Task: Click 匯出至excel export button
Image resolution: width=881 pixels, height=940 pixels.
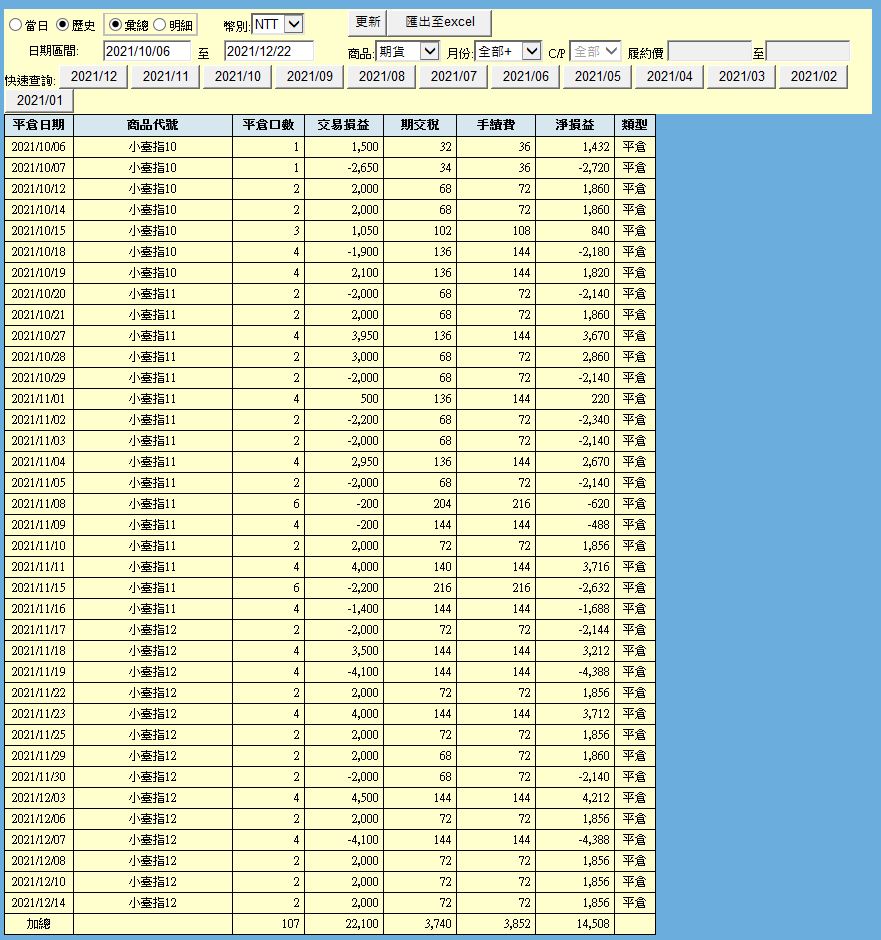Action: (440, 23)
